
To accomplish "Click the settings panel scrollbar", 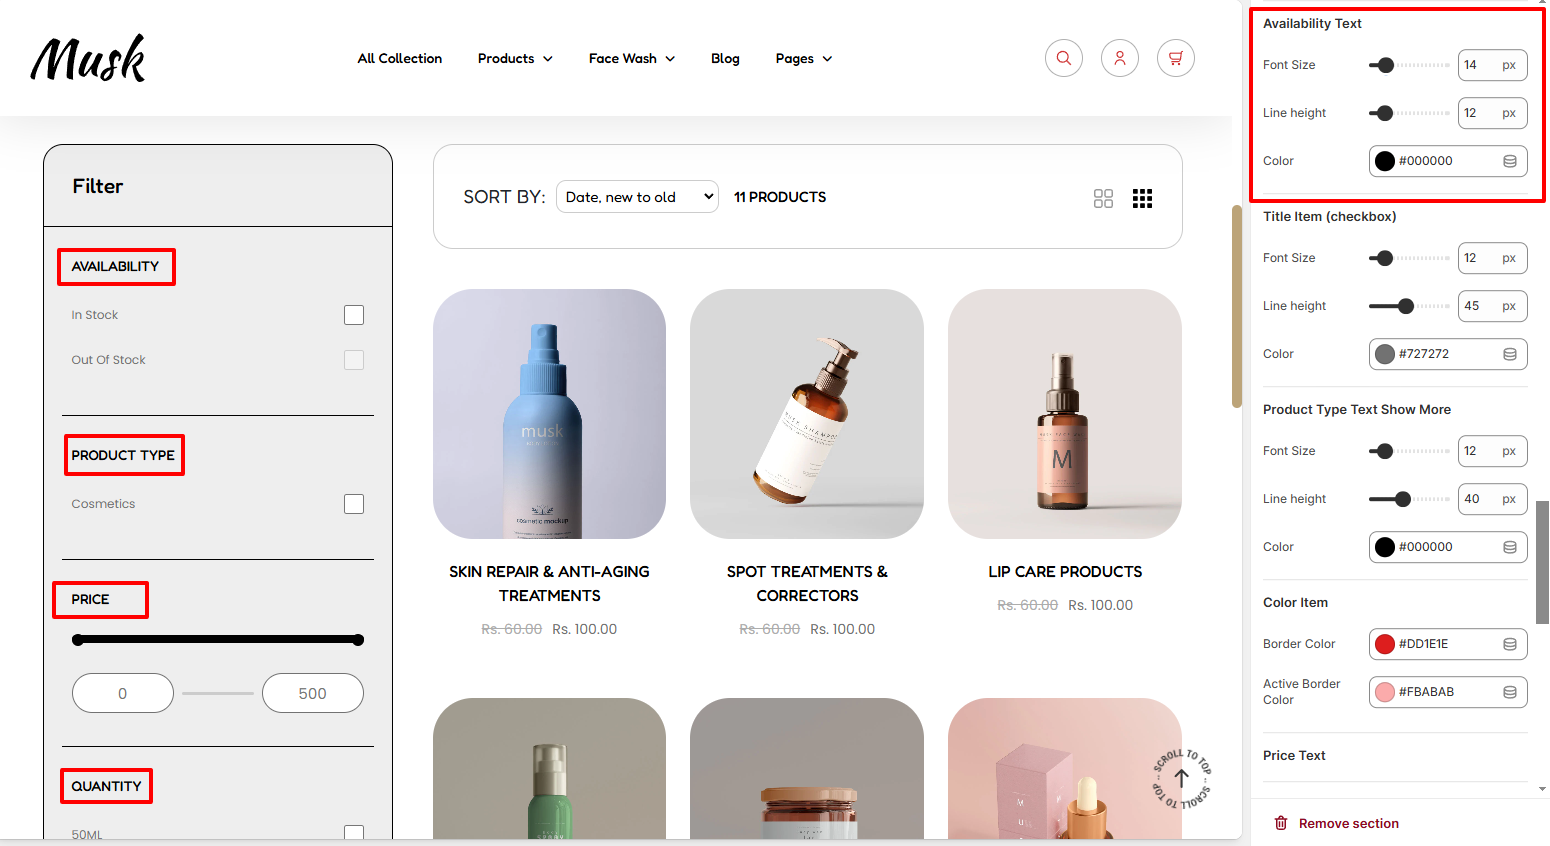I will pos(1543,562).
